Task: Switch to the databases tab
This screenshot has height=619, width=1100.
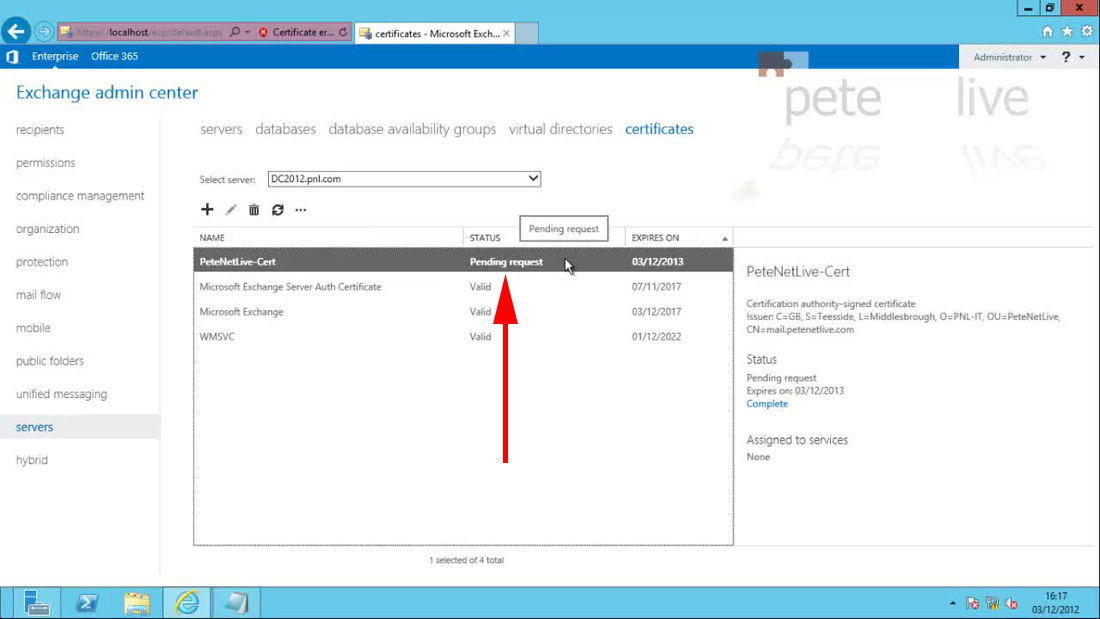Action: coord(286,129)
